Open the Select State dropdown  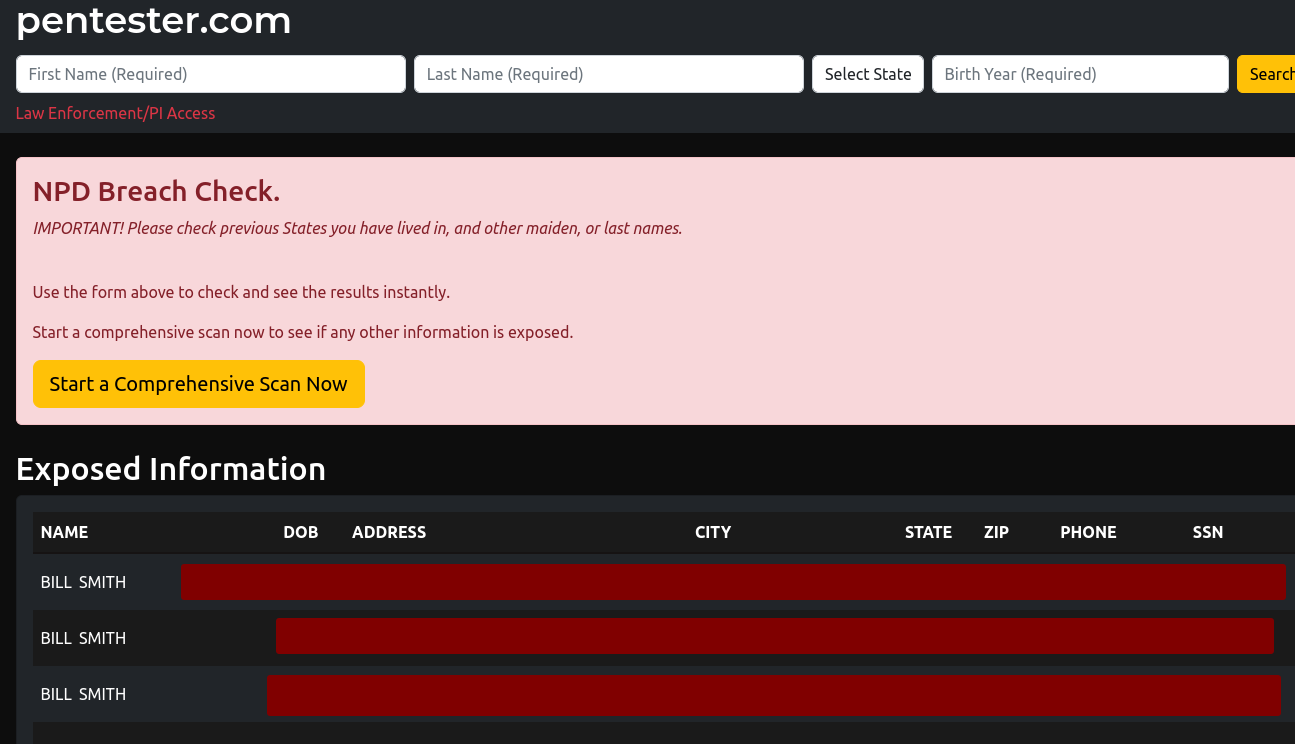(868, 74)
